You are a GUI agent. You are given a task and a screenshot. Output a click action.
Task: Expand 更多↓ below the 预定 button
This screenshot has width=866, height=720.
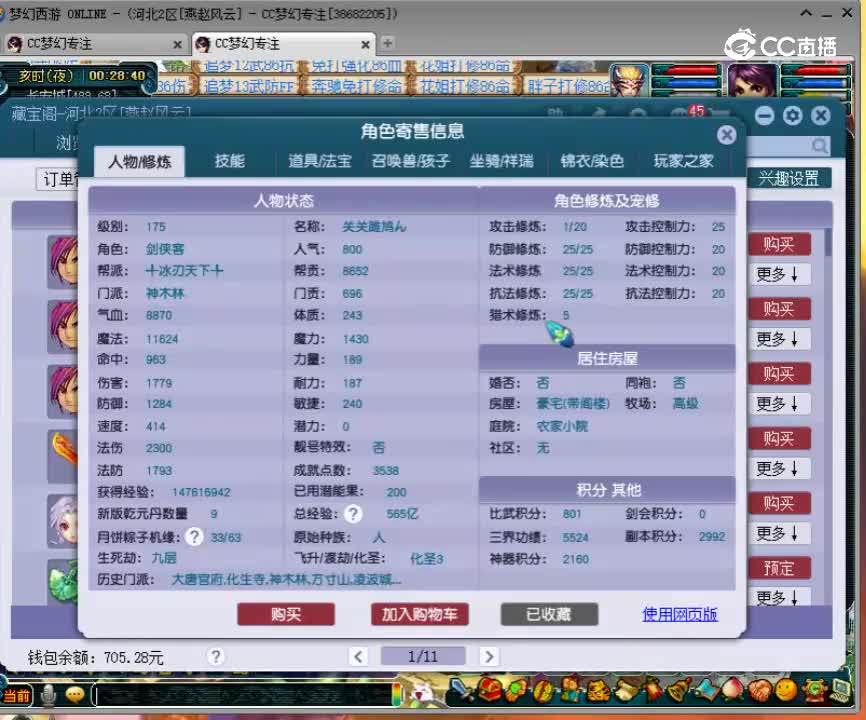coord(778,597)
